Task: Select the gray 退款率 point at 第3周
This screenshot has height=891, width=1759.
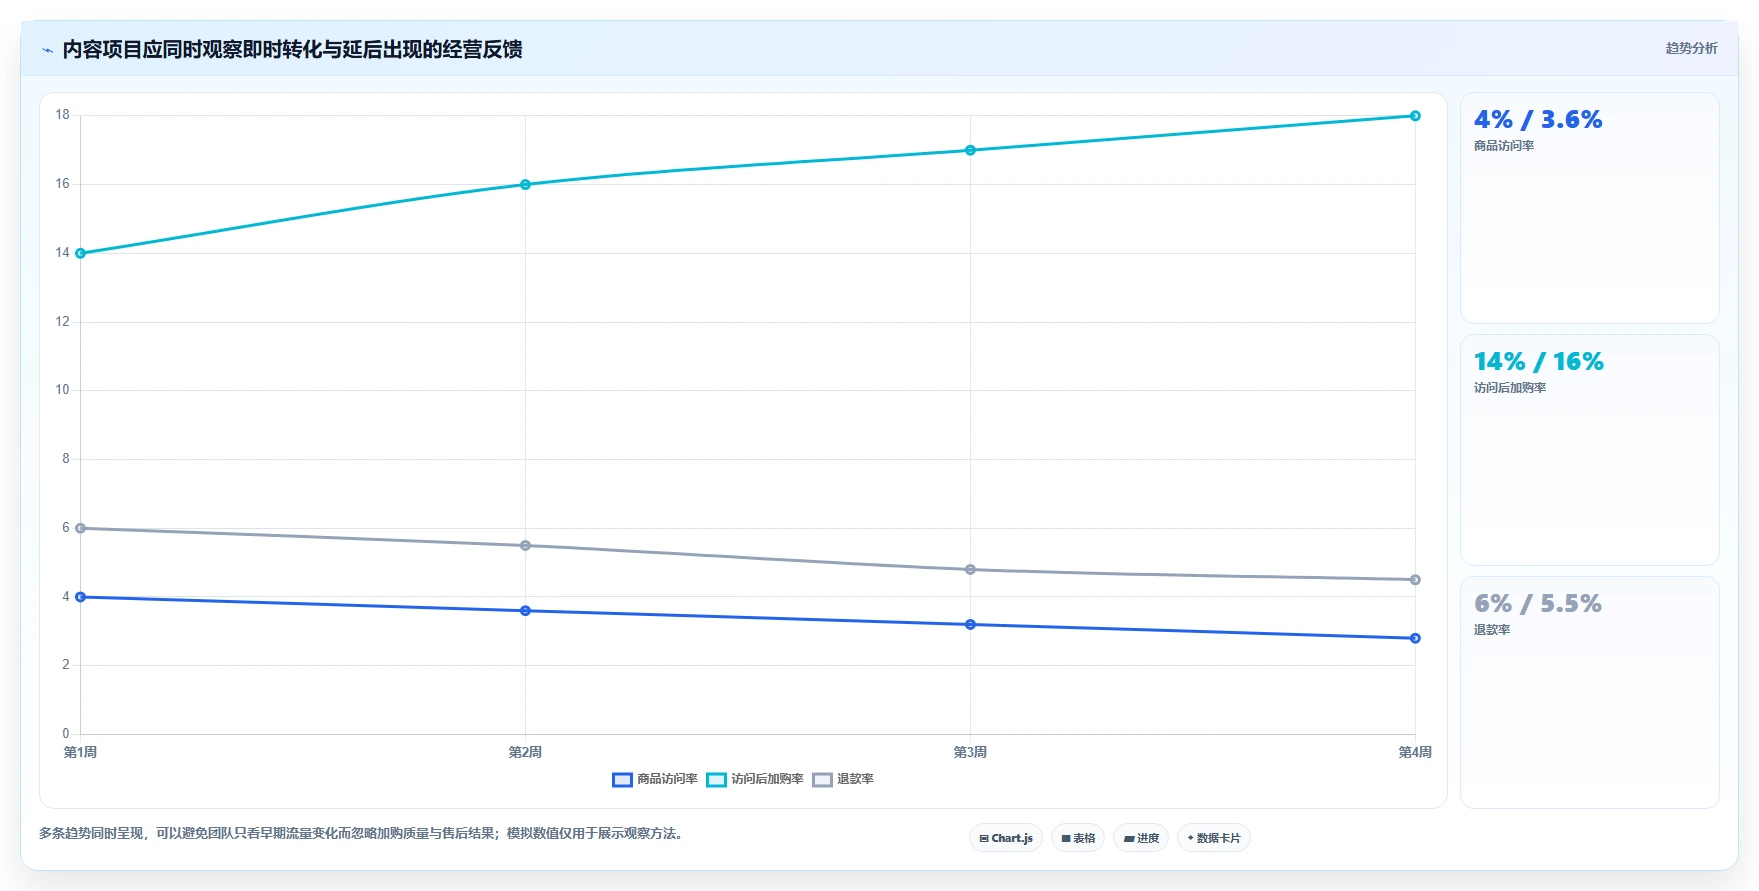Action: 970,569
